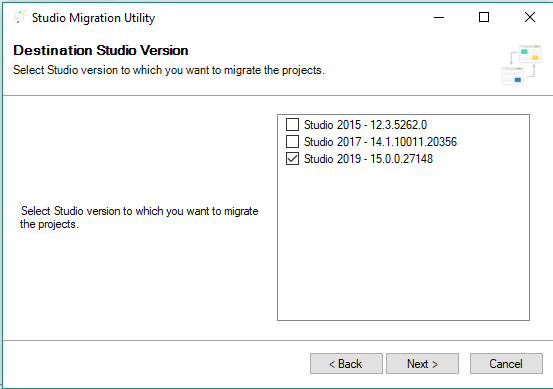Cancel the migration wizard
Image resolution: width=553 pixels, height=389 pixels.
[506, 364]
